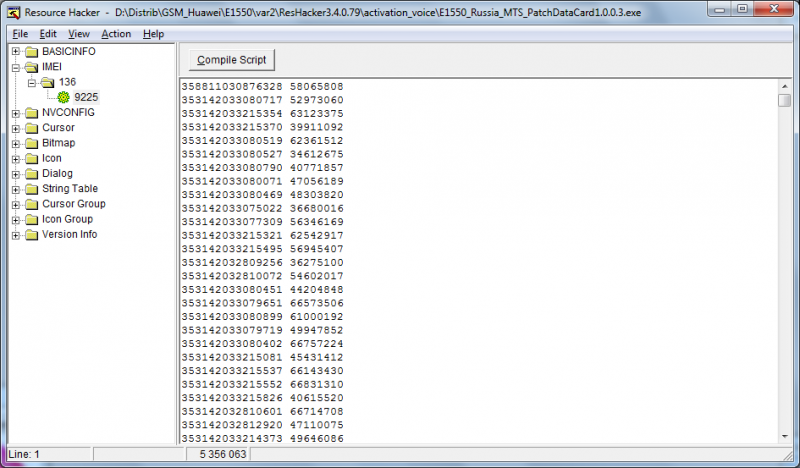Expand the Version Info tree node
Image resolution: width=800 pixels, height=468 pixels.
click(x=16, y=235)
